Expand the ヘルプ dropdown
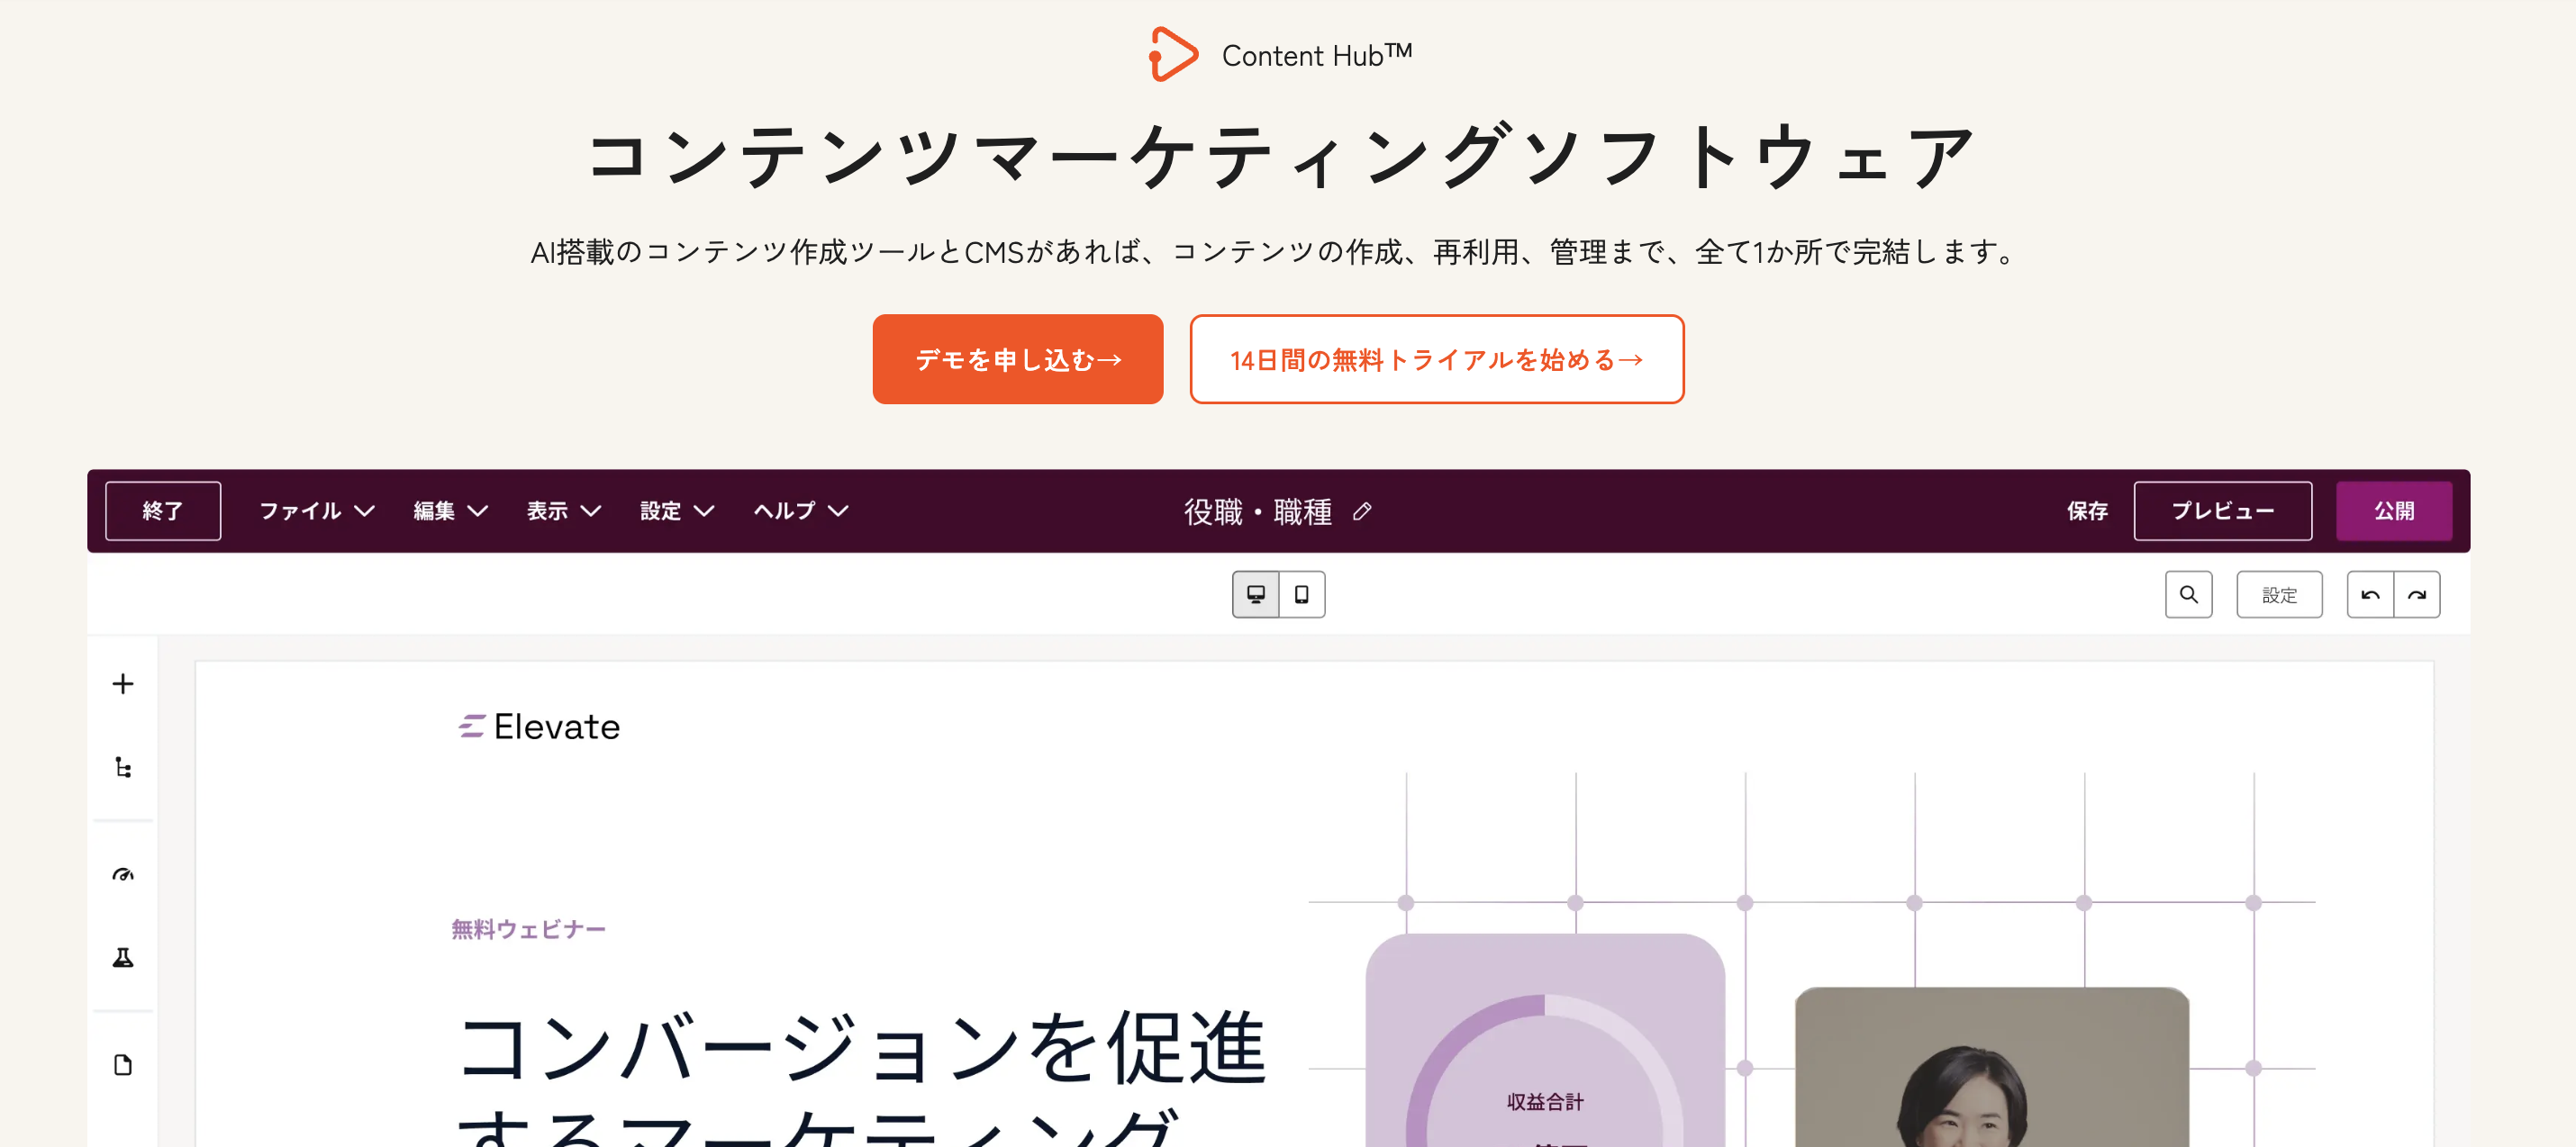Viewport: 2576px width, 1147px height. (x=798, y=511)
